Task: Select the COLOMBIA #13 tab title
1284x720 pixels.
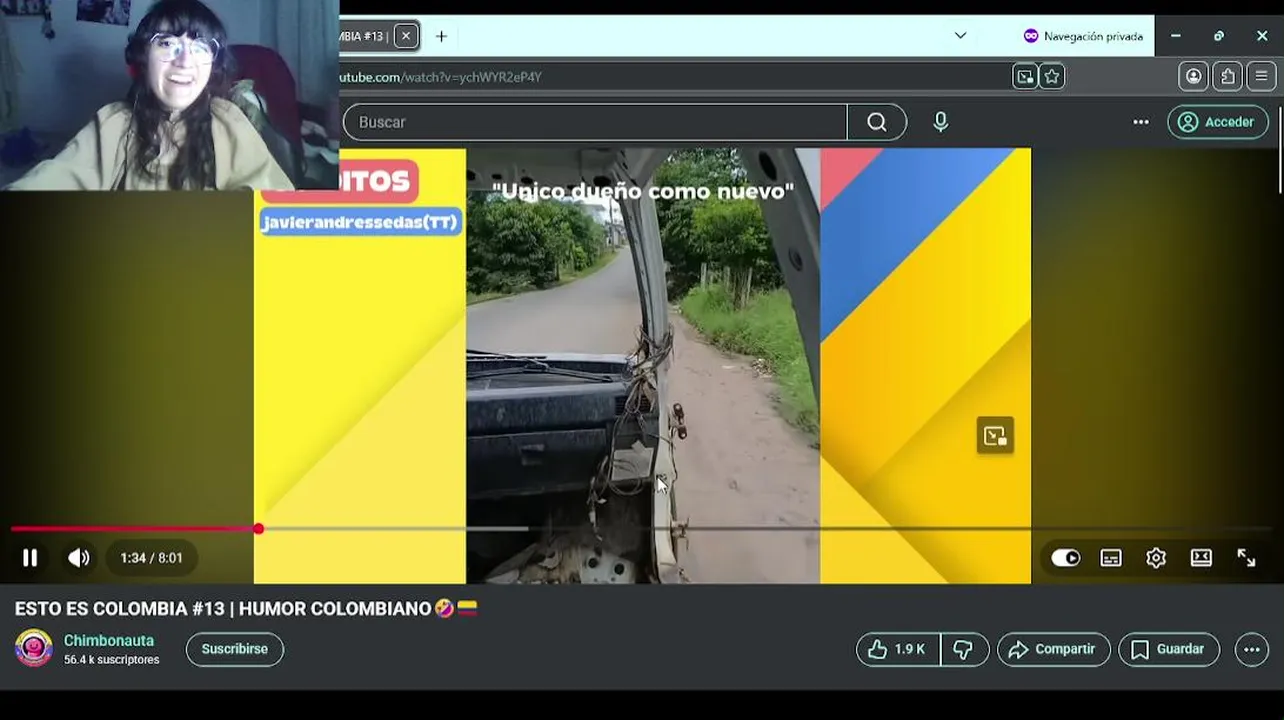Action: (363, 36)
